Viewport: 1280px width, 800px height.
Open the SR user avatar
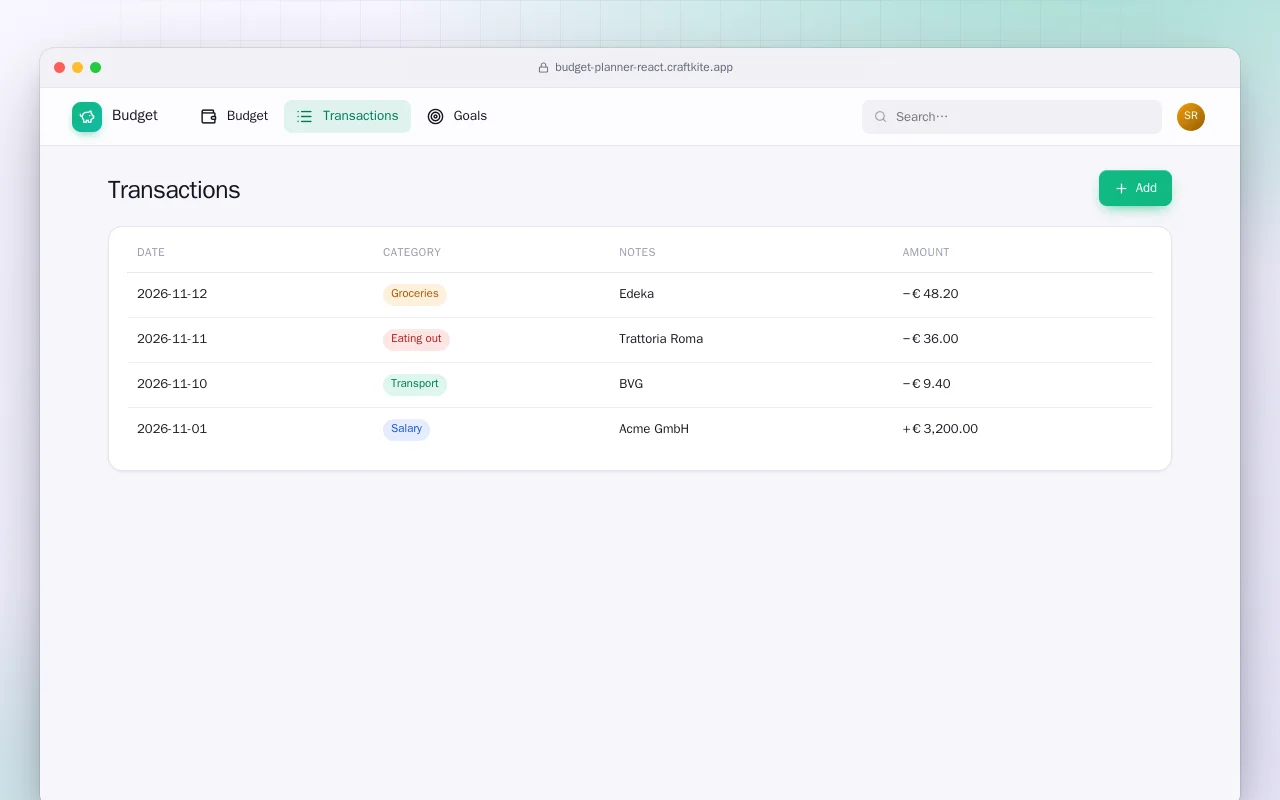[1191, 117]
